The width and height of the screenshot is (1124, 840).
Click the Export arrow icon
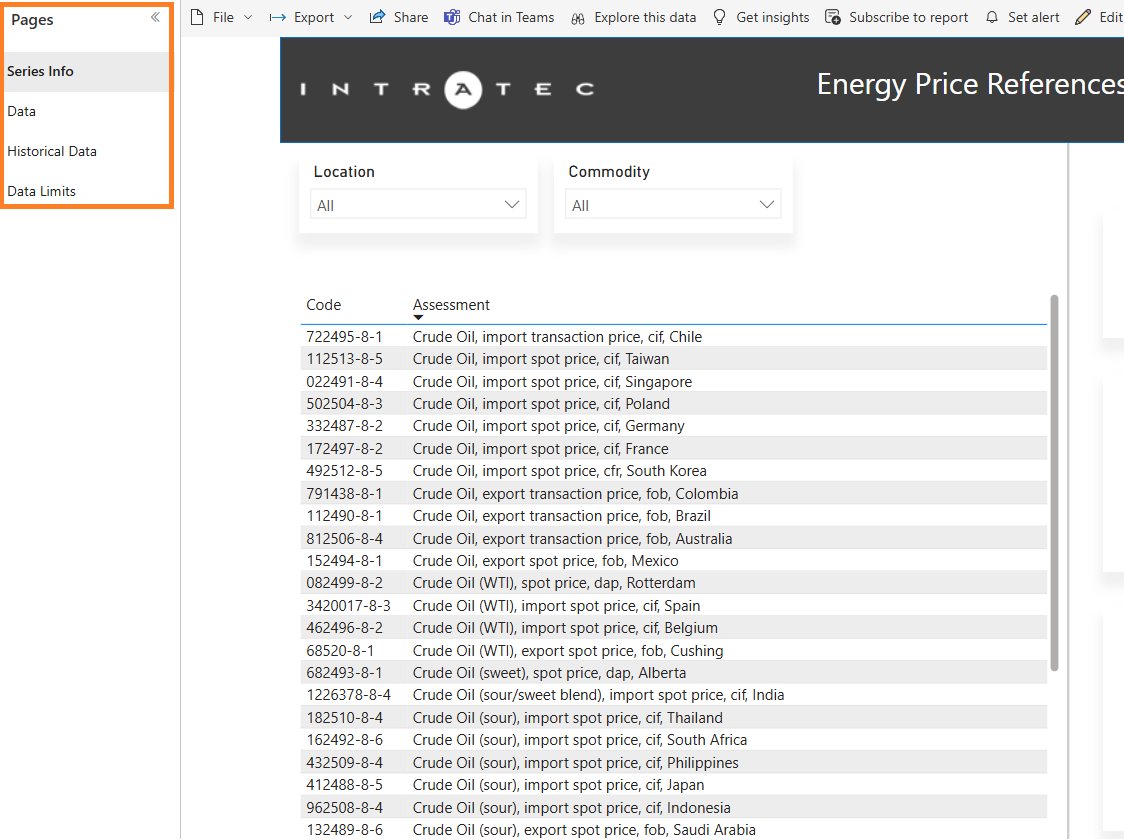[277, 17]
